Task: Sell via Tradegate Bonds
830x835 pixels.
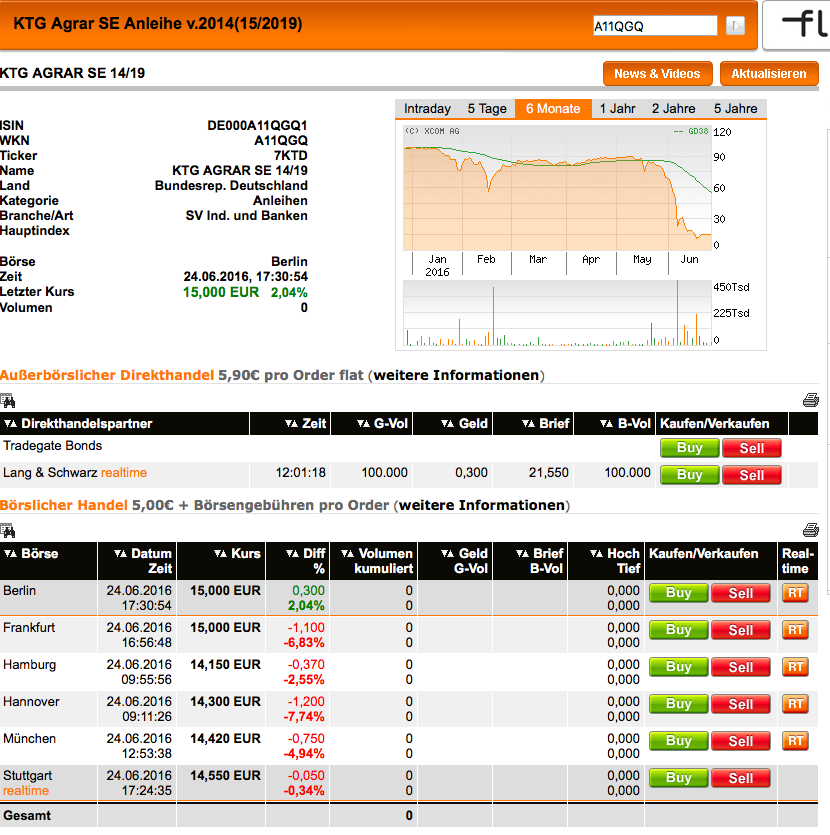Action: [752, 448]
